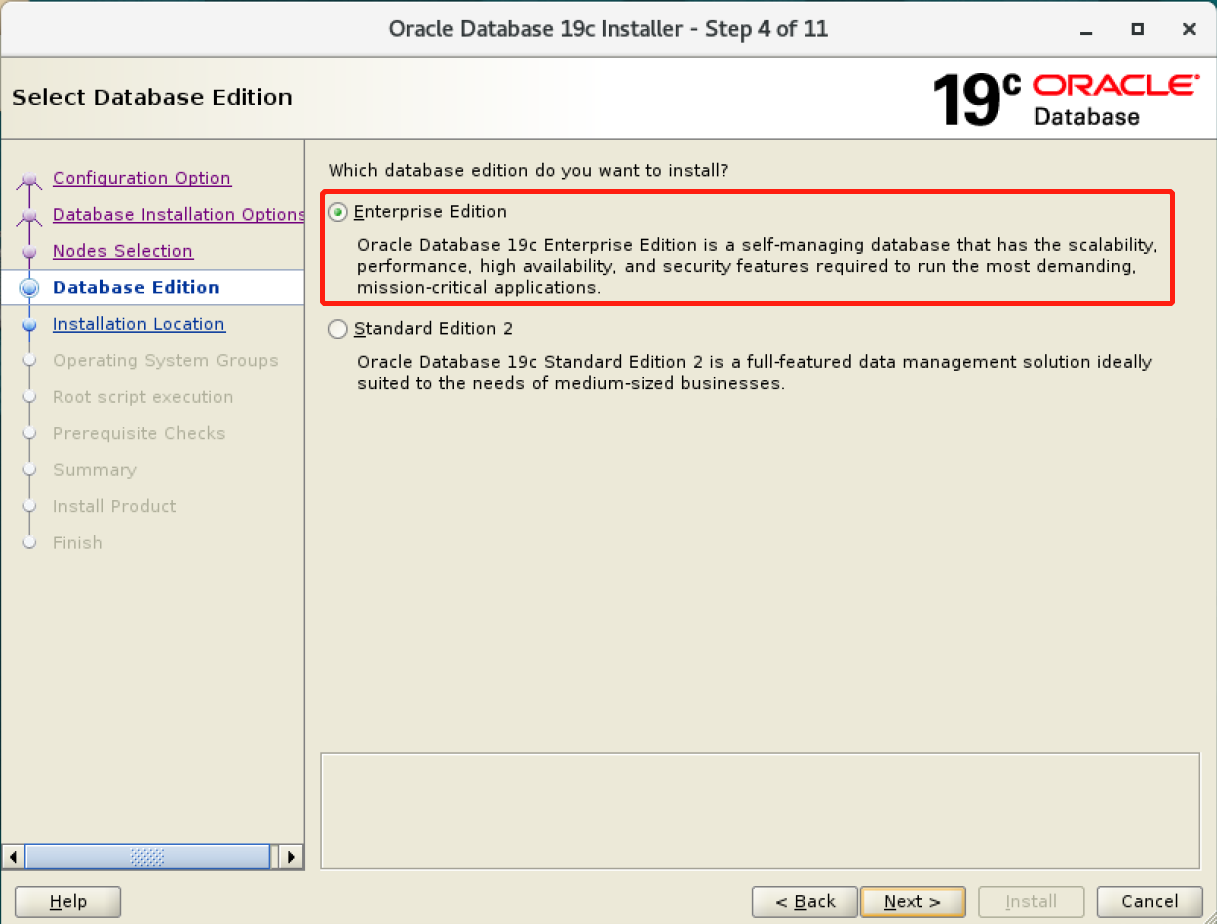Go to the Database Installation Options step
This screenshot has height=924, width=1217.
click(x=179, y=215)
